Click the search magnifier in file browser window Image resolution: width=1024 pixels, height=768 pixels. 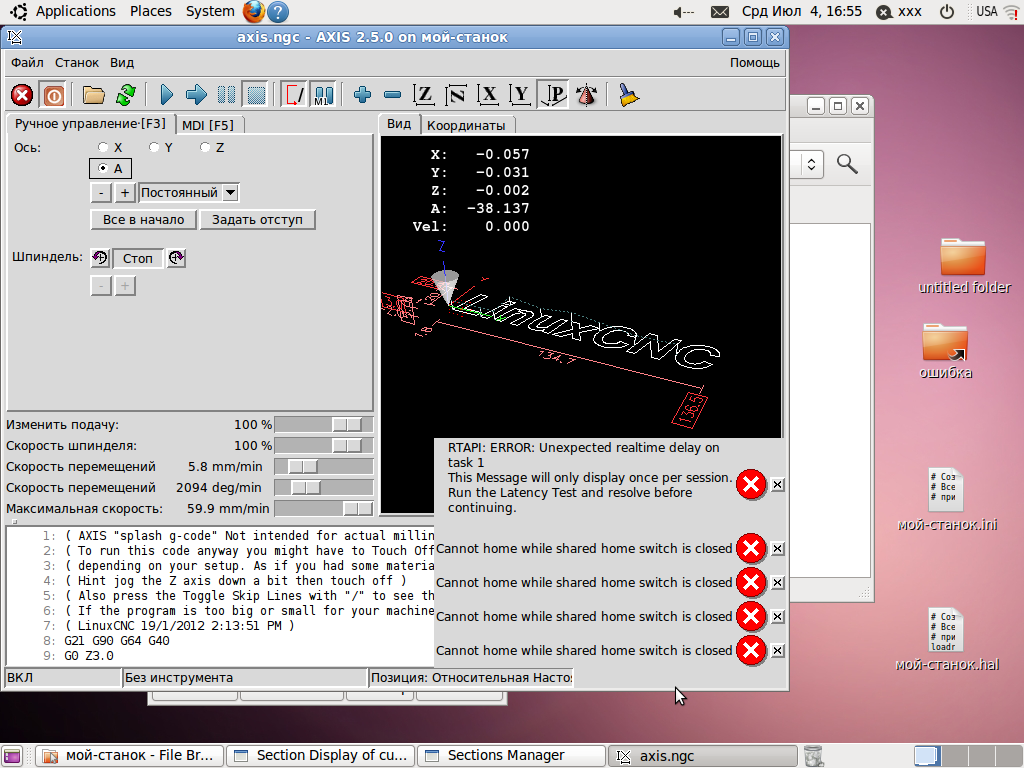847,164
